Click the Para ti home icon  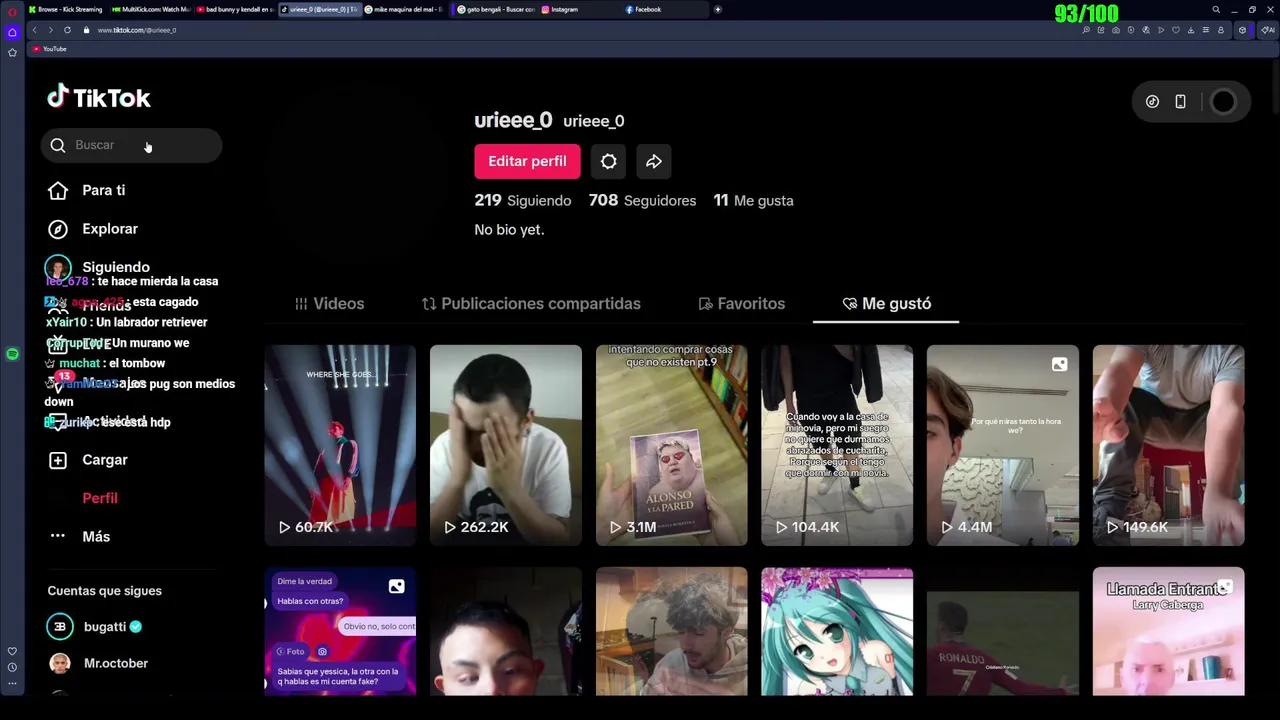pyautogui.click(x=58, y=190)
